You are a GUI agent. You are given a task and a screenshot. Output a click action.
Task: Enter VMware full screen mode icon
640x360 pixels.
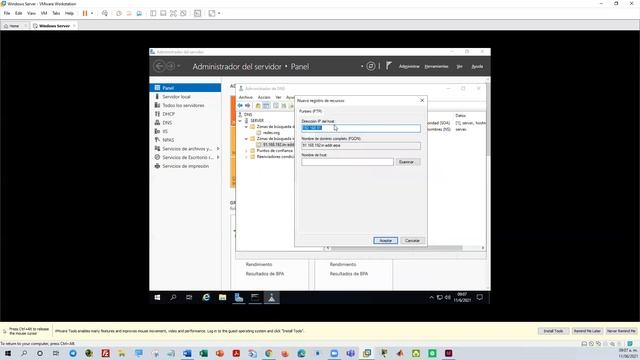(x=173, y=13)
